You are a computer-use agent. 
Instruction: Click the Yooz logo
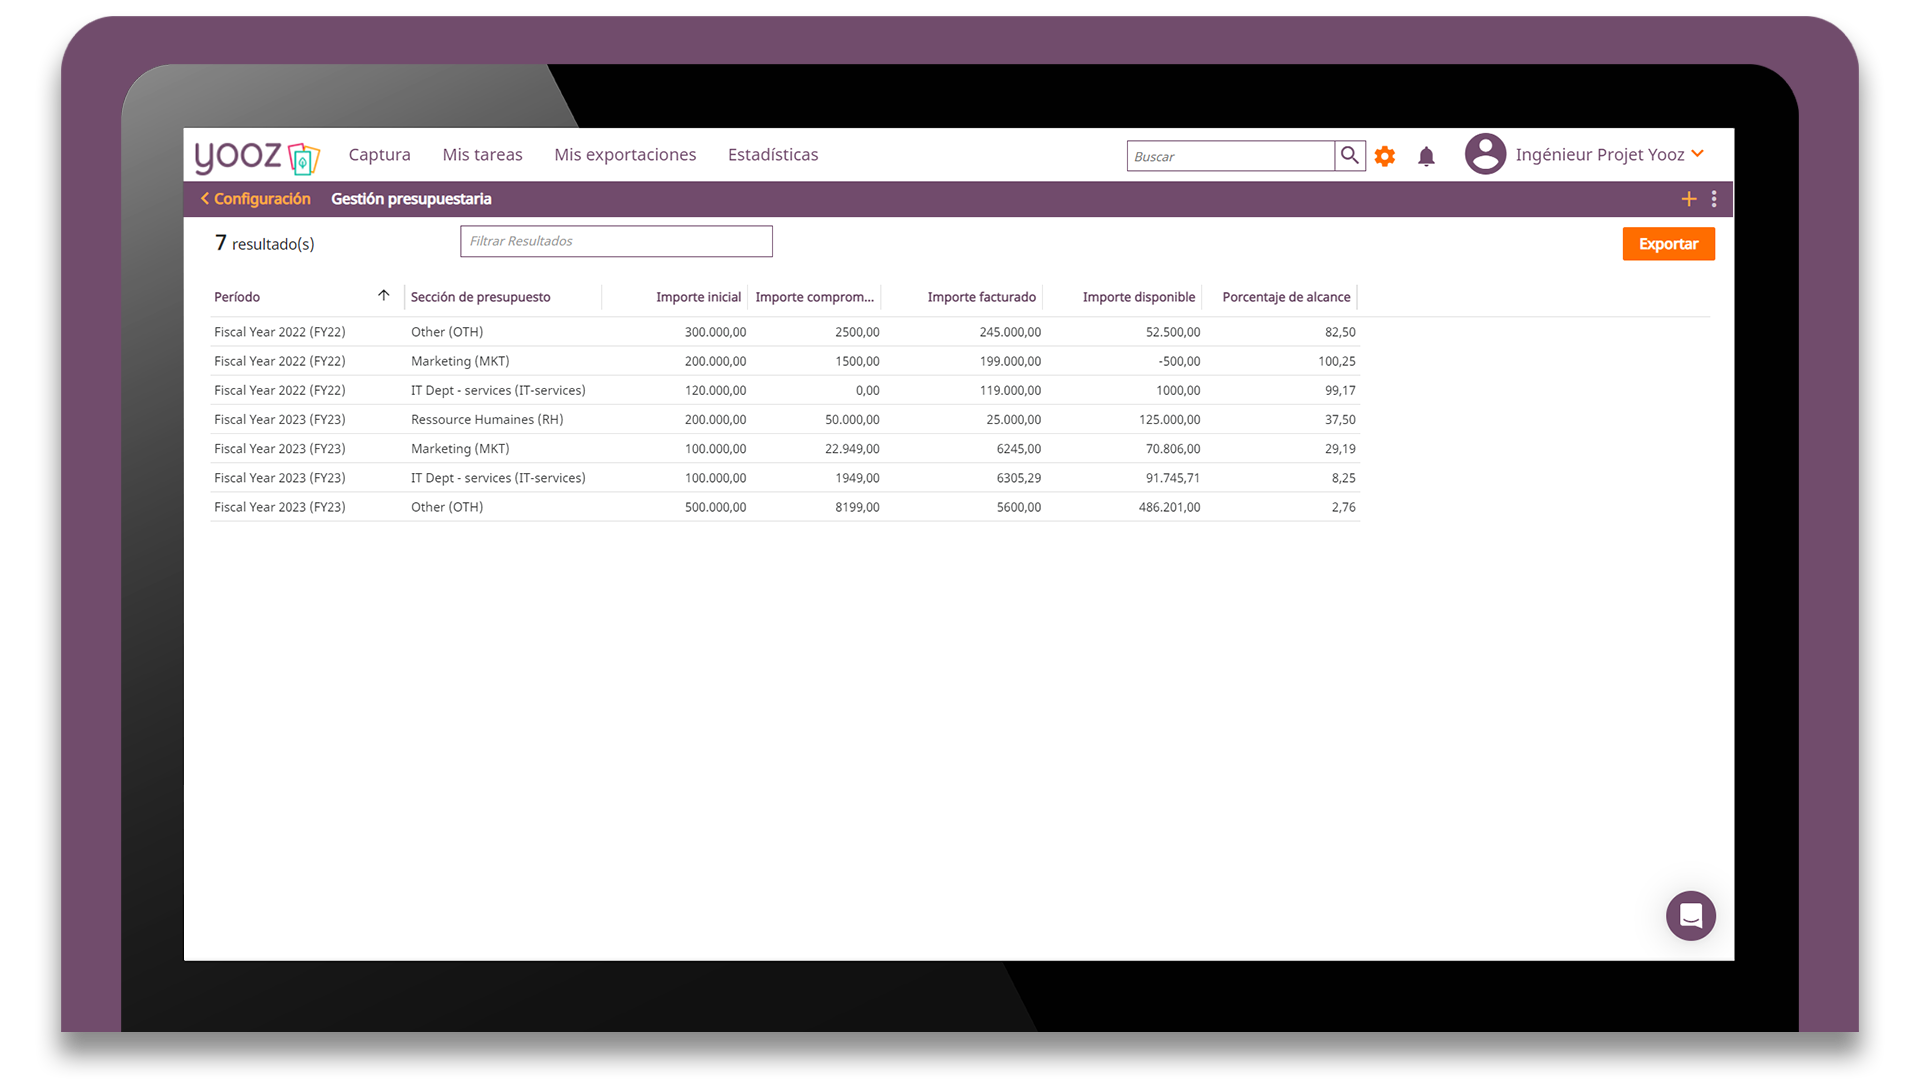(257, 156)
